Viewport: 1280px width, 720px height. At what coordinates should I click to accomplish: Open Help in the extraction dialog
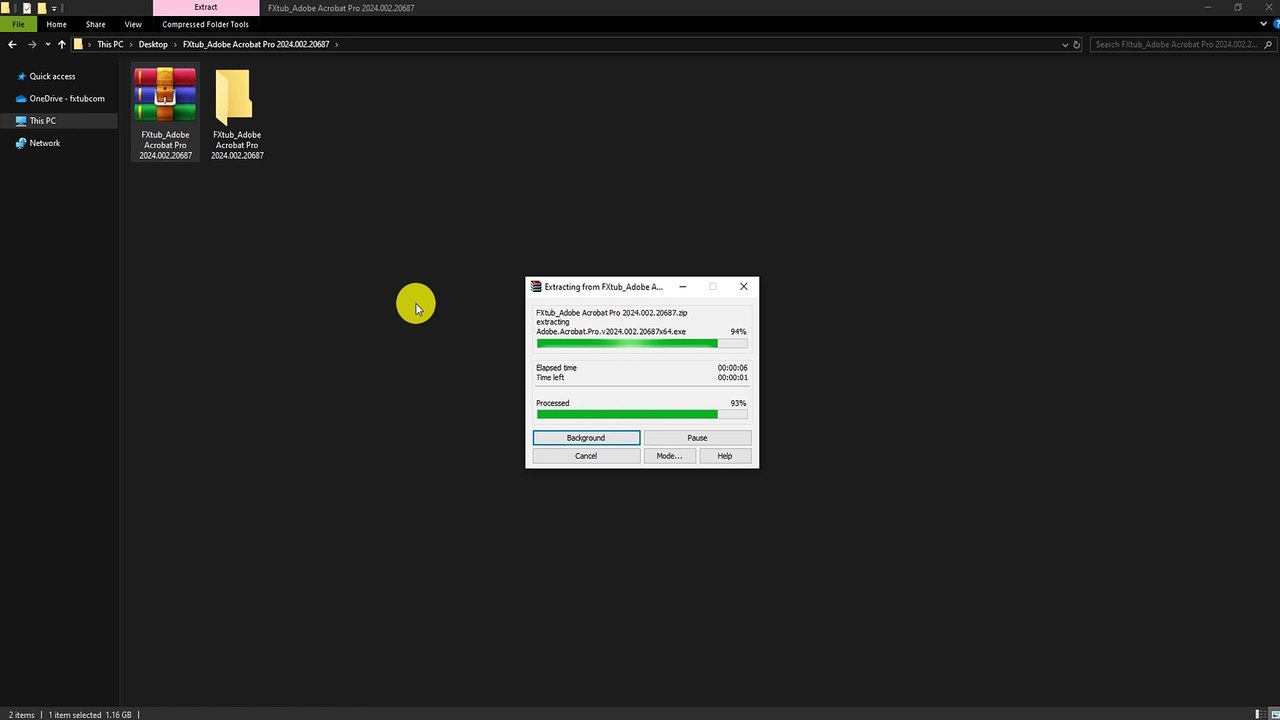725,456
